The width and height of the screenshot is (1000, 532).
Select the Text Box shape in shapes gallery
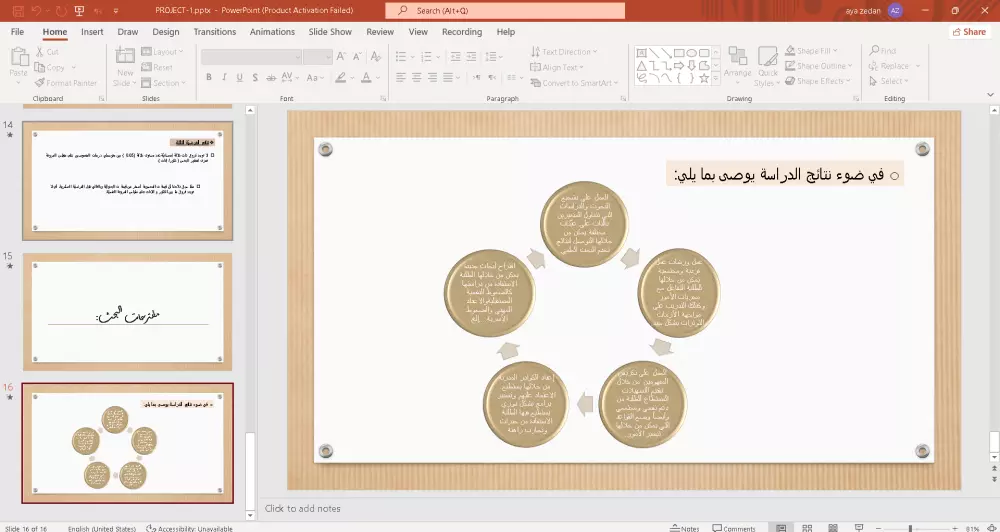coord(641,53)
